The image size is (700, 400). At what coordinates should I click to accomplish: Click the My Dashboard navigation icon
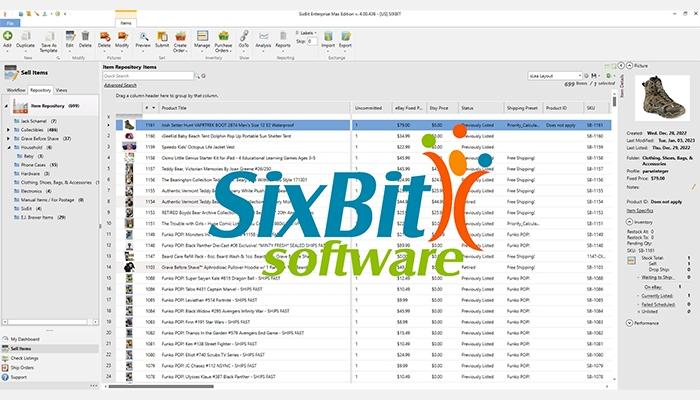point(5,339)
